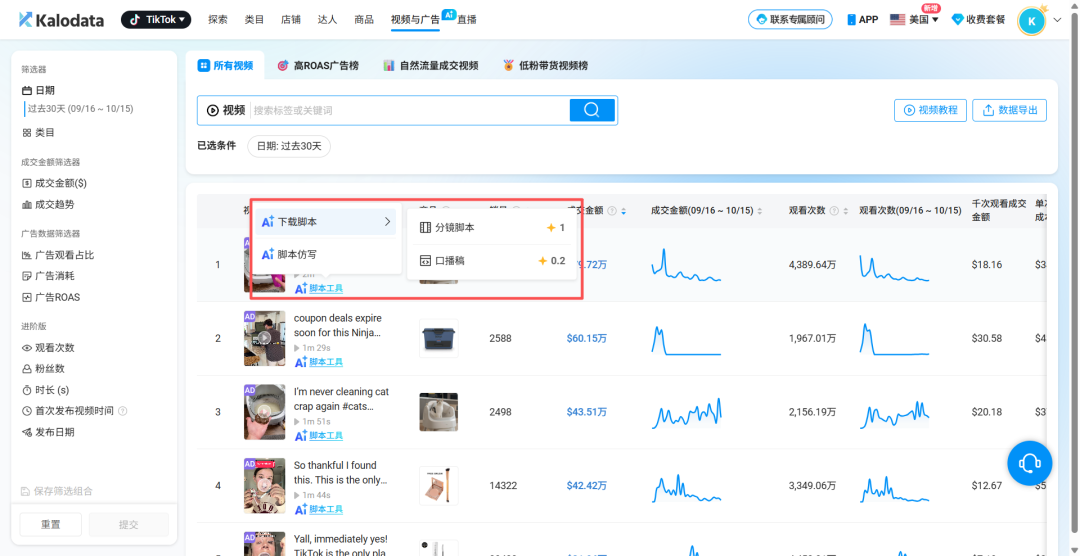Open the 粉丝数 filter
This screenshot has height=556, width=1080.
tap(43, 369)
